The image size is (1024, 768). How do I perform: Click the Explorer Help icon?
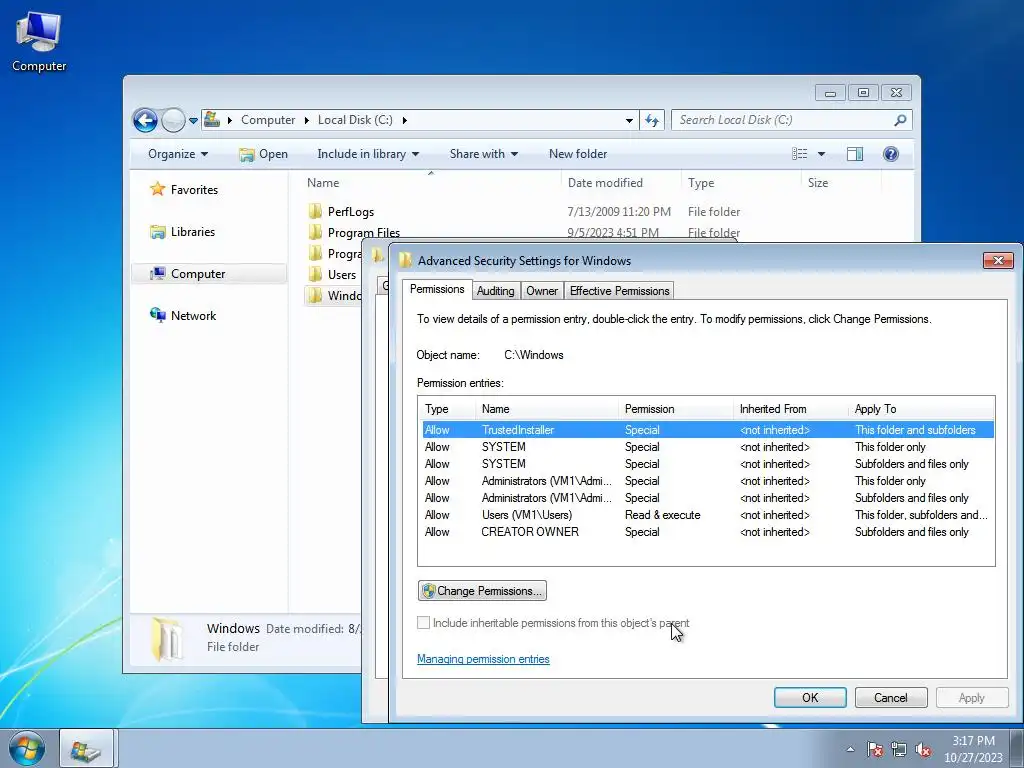[891, 154]
